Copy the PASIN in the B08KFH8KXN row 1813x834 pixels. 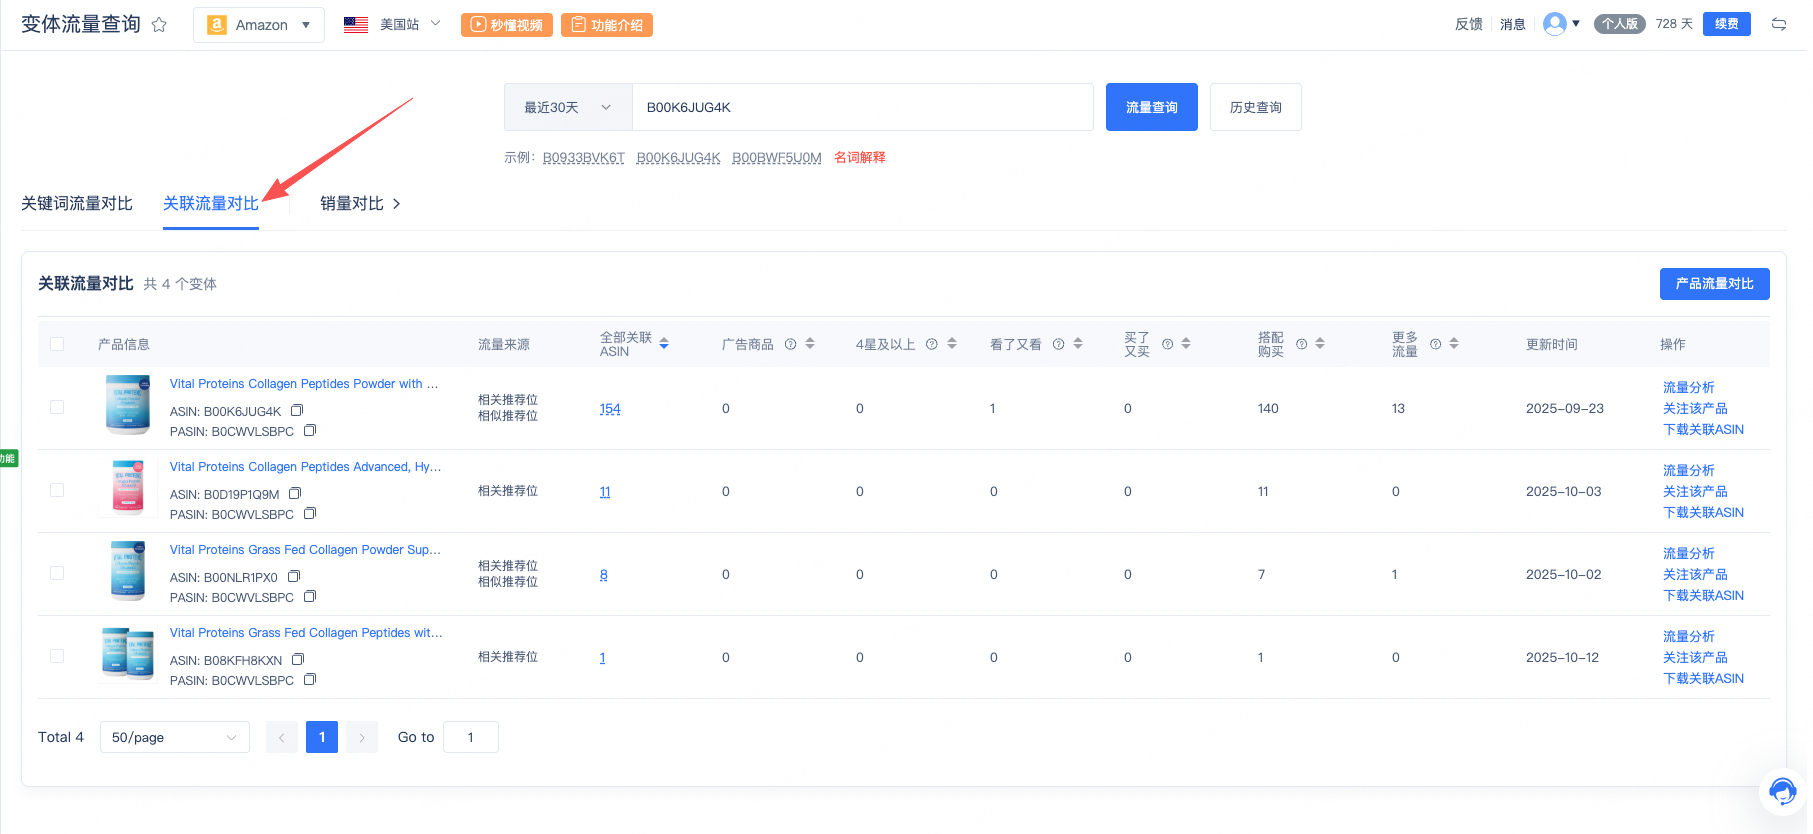click(310, 680)
